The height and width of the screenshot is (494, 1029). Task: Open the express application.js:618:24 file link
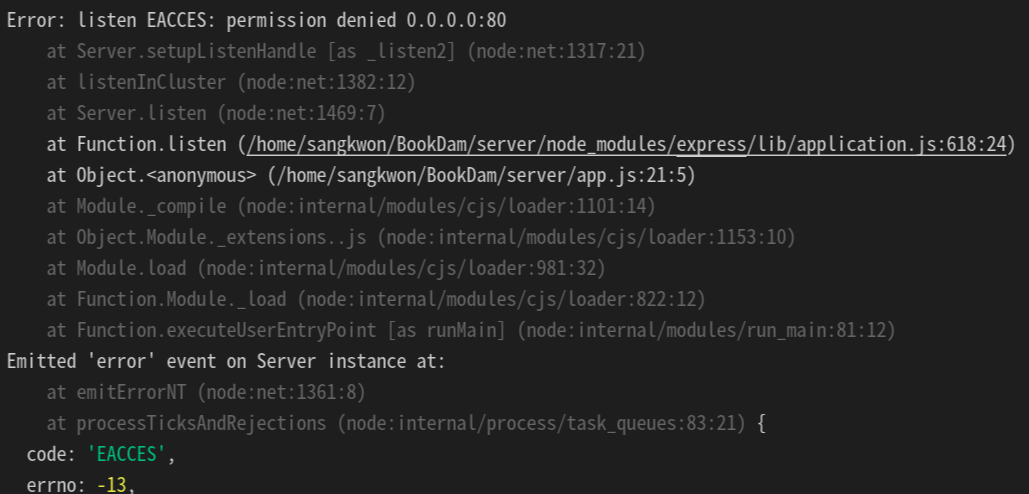(626, 144)
